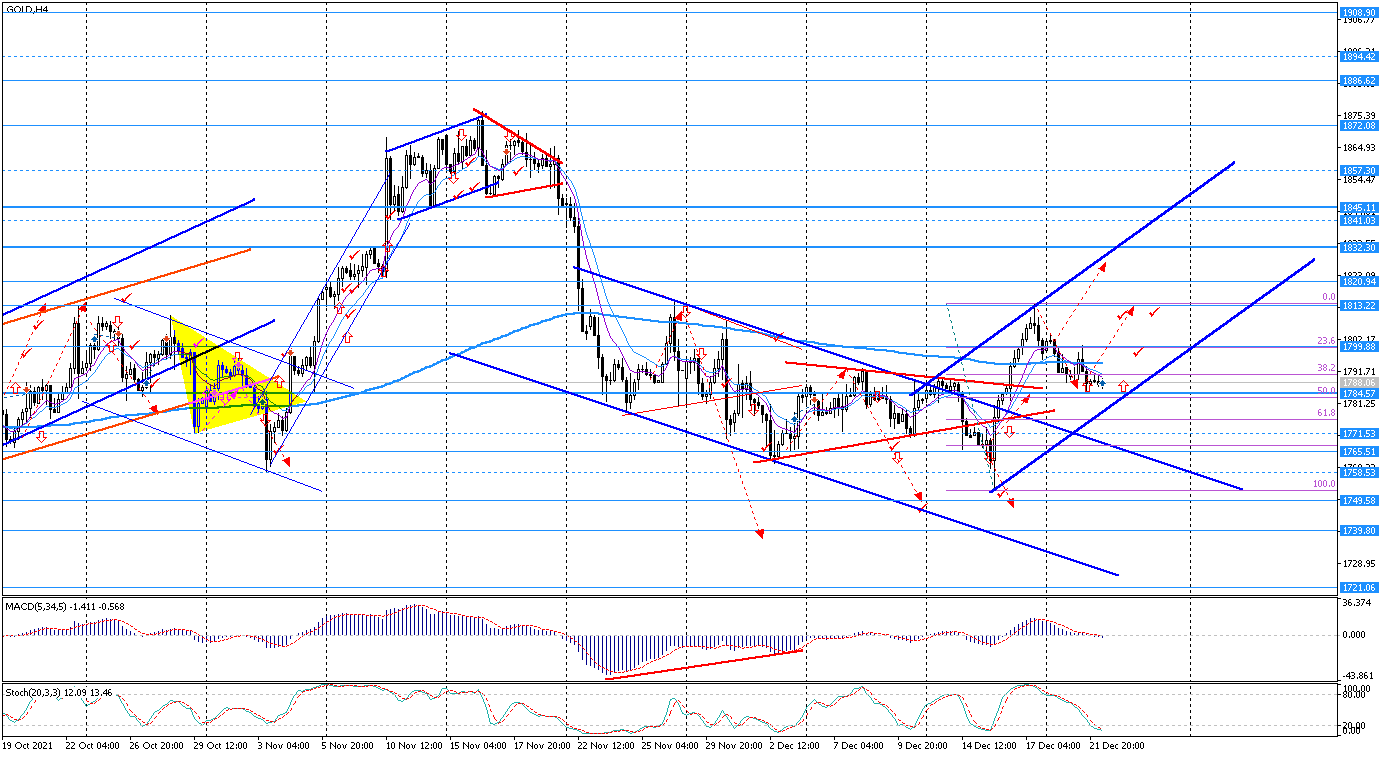Select the 1832.30 price level label
1390x757 pixels.
click(x=1359, y=247)
